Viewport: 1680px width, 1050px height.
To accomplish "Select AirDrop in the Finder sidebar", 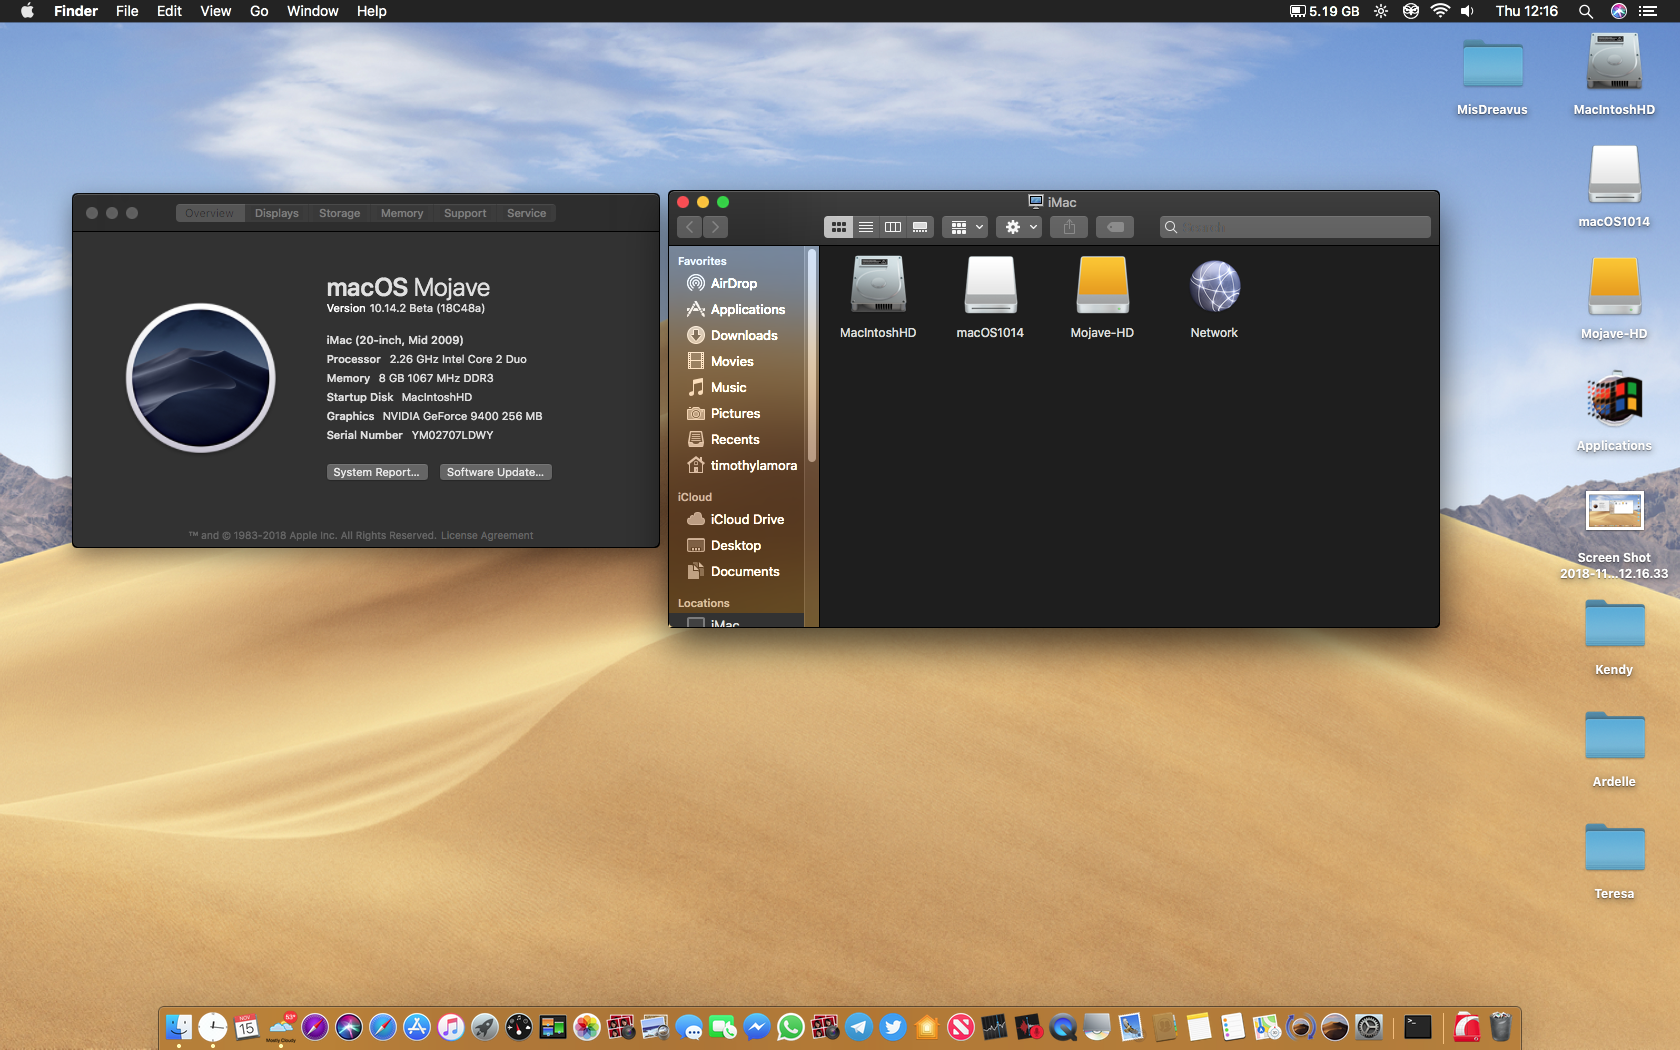I will coord(733,283).
